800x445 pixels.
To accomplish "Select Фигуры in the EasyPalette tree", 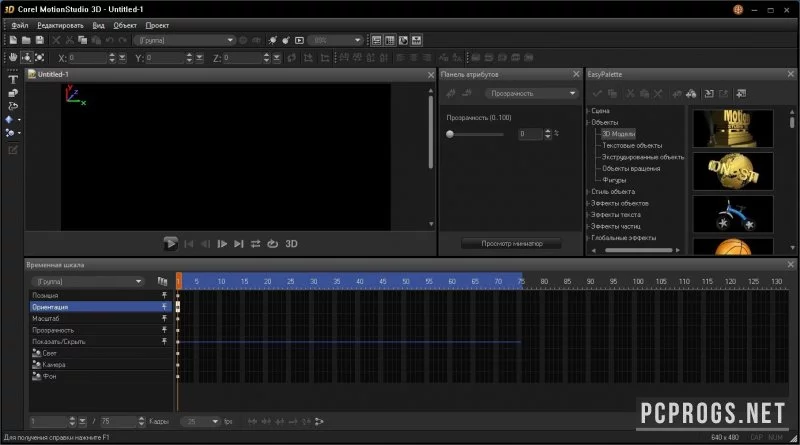I will coord(614,180).
